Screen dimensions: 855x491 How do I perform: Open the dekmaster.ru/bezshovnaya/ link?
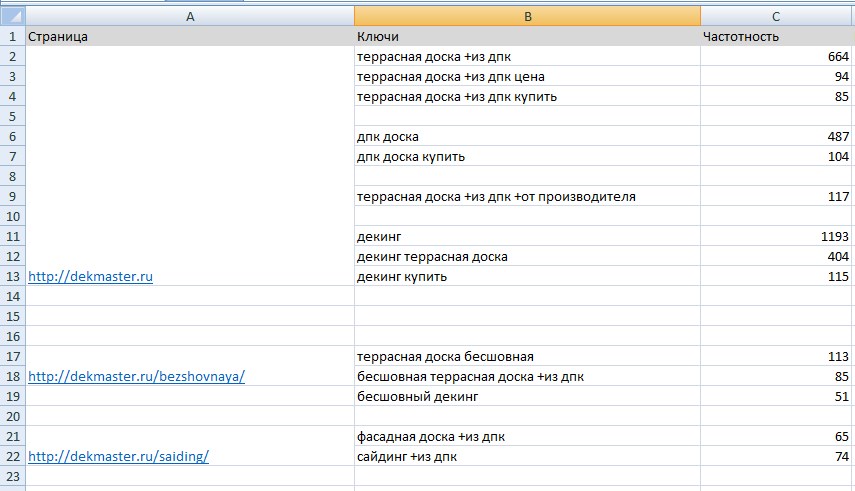point(136,376)
